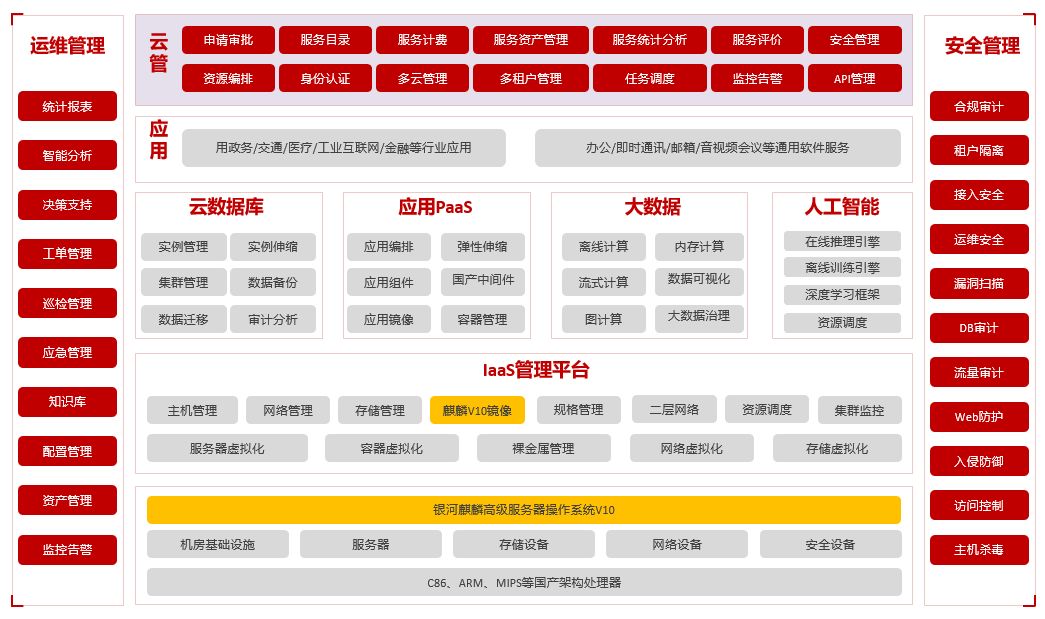Click the 服务计费 box

pyautogui.click(x=423, y=40)
